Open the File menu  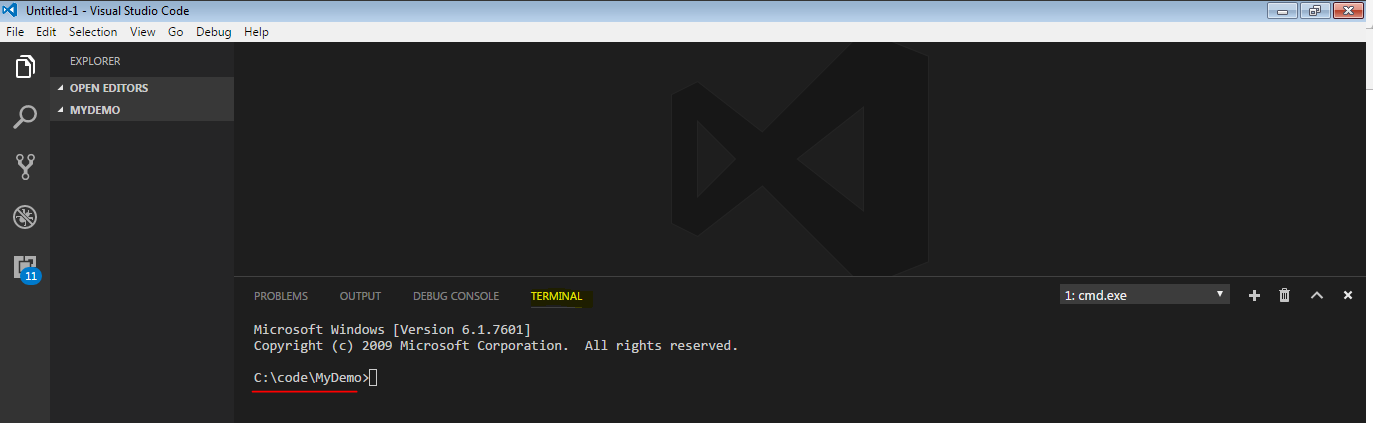(x=15, y=32)
